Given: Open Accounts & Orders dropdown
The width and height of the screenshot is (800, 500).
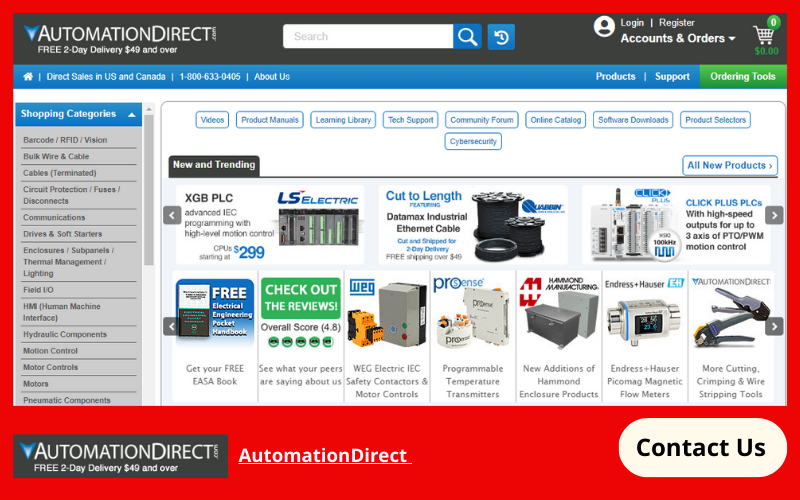Looking at the screenshot, I should pos(678,38).
